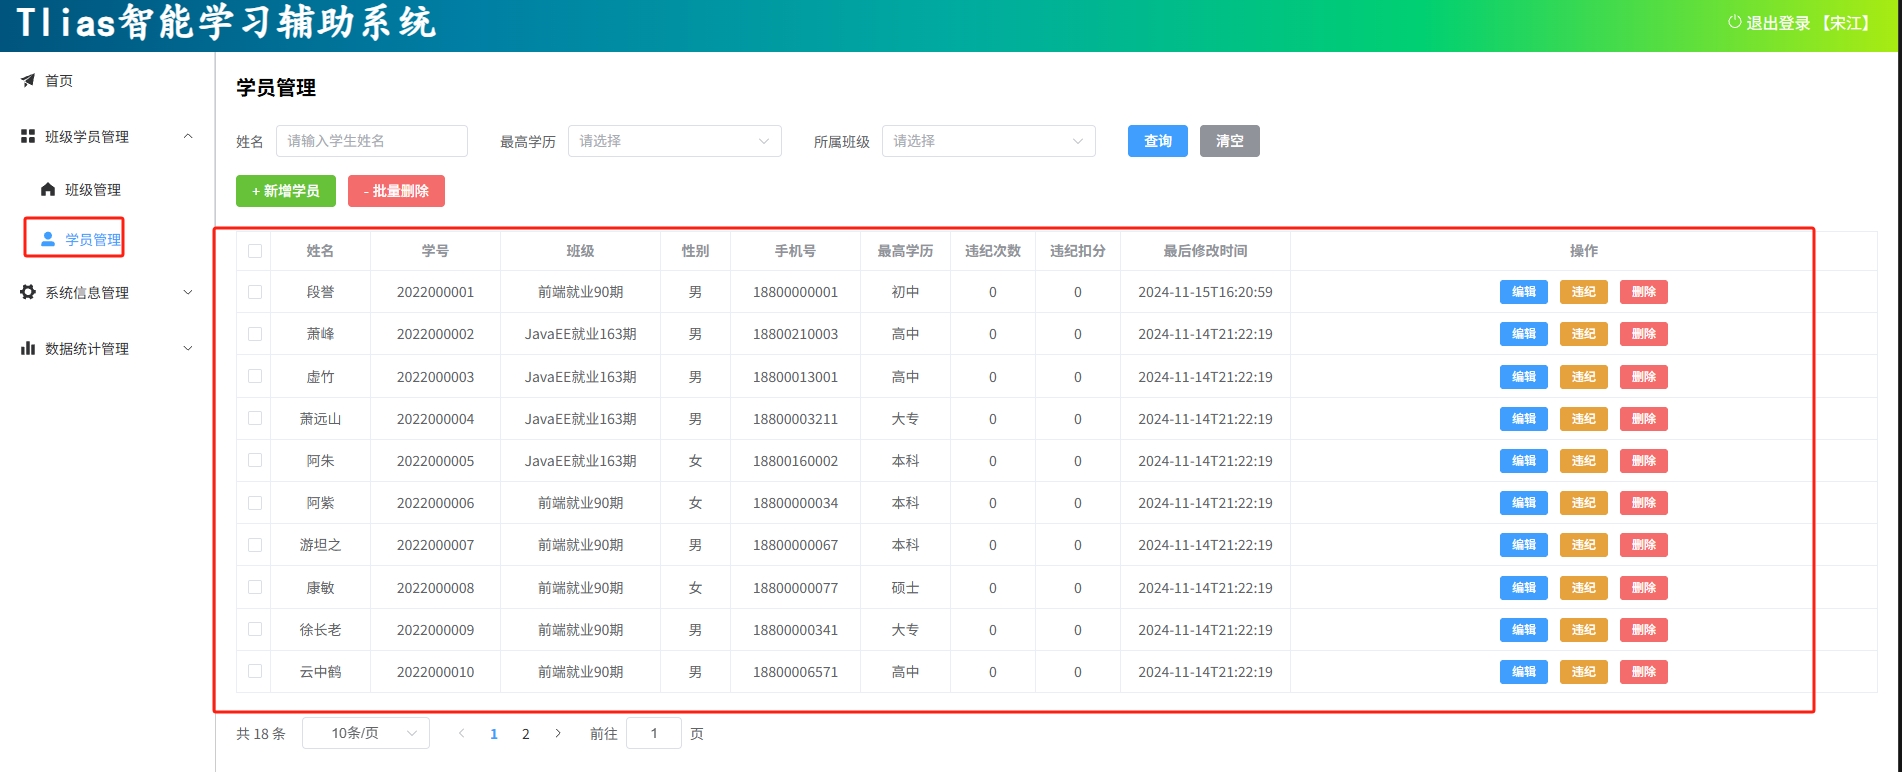Toggle the select-all header checkbox
The height and width of the screenshot is (772, 1902).
click(255, 251)
